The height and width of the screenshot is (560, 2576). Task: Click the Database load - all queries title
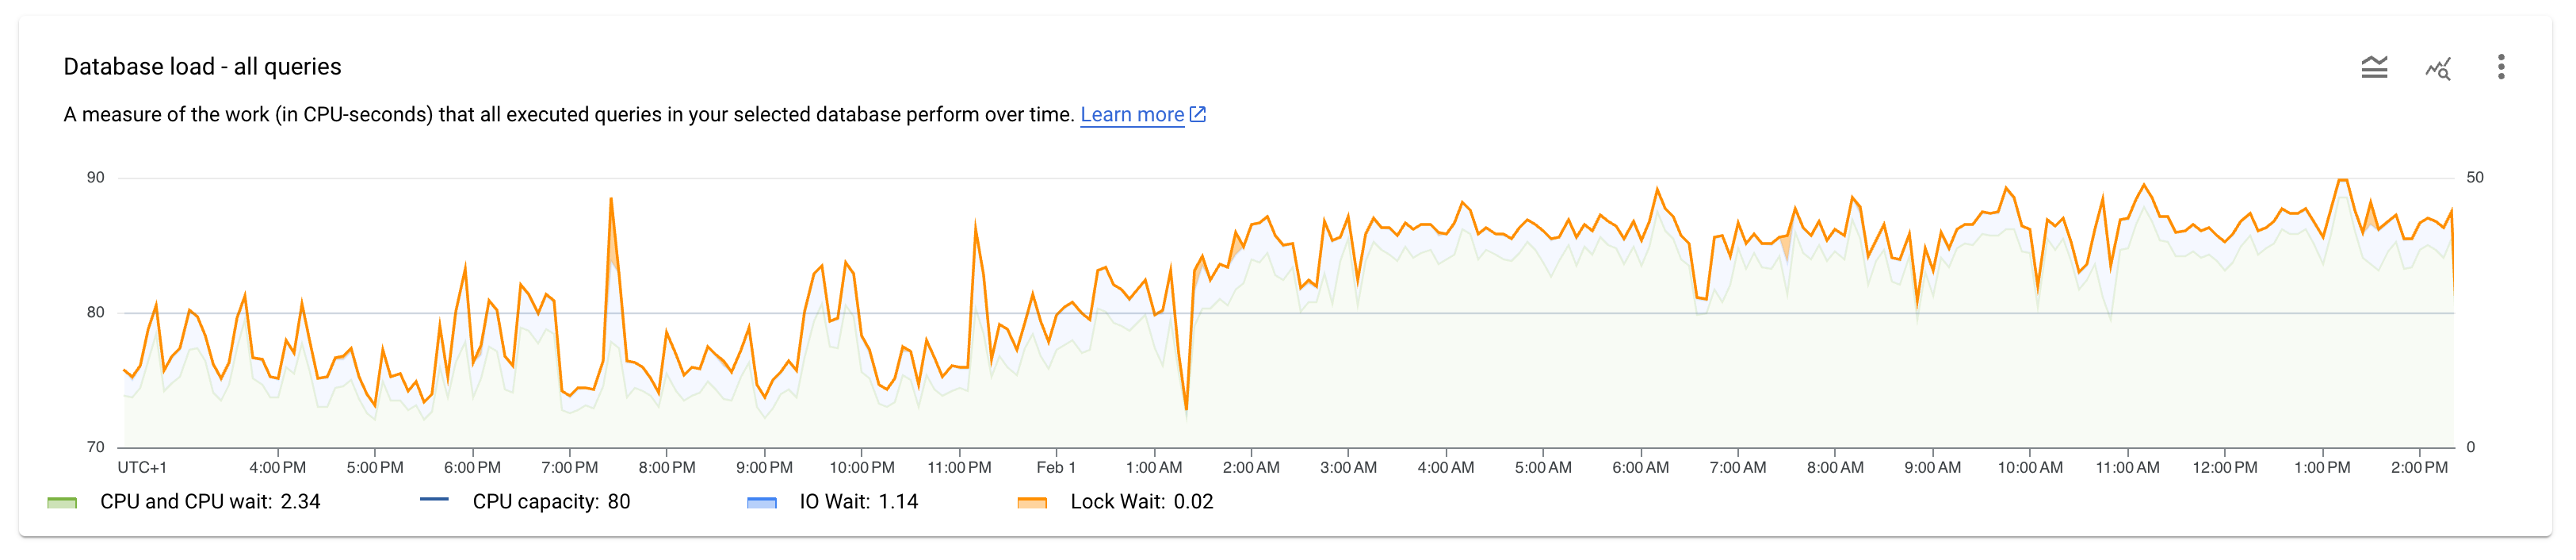(202, 67)
